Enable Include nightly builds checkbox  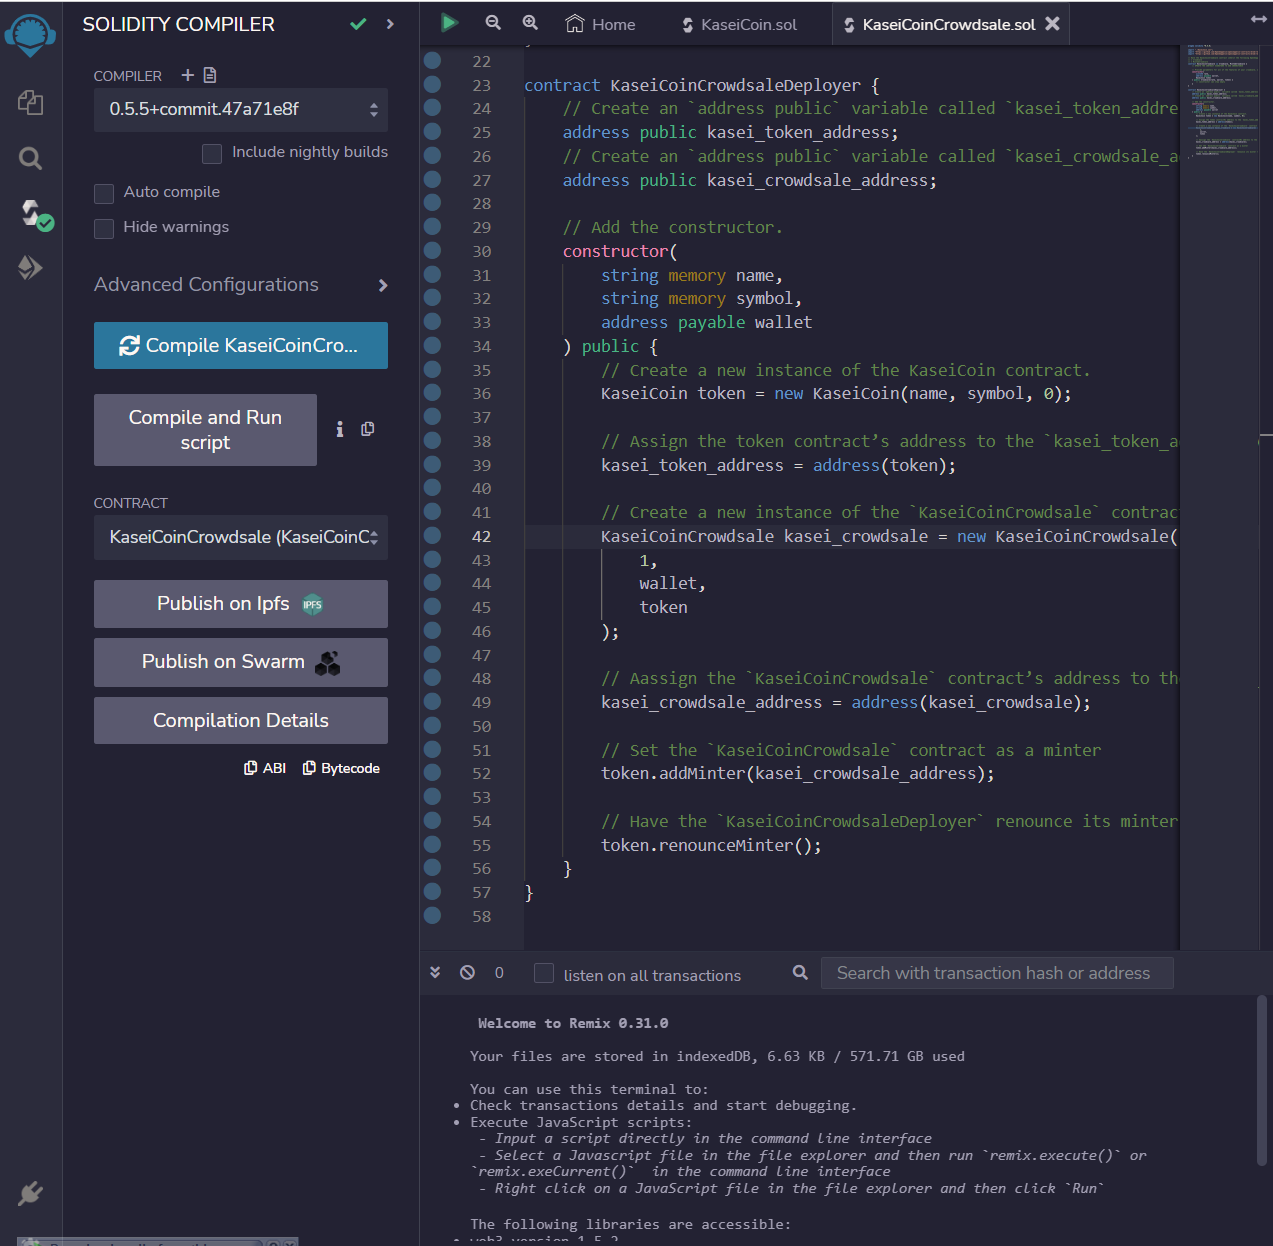point(212,153)
